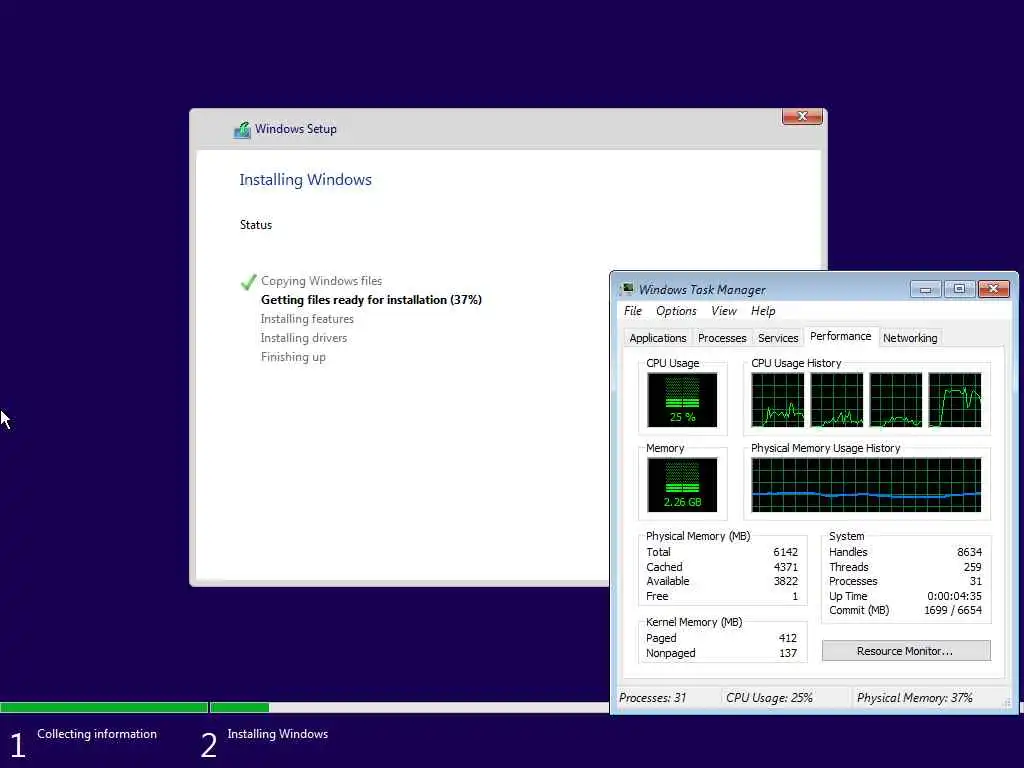Click the second CPU Usage History graph
Screen dimensions: 1024x768
coord(837,400)
